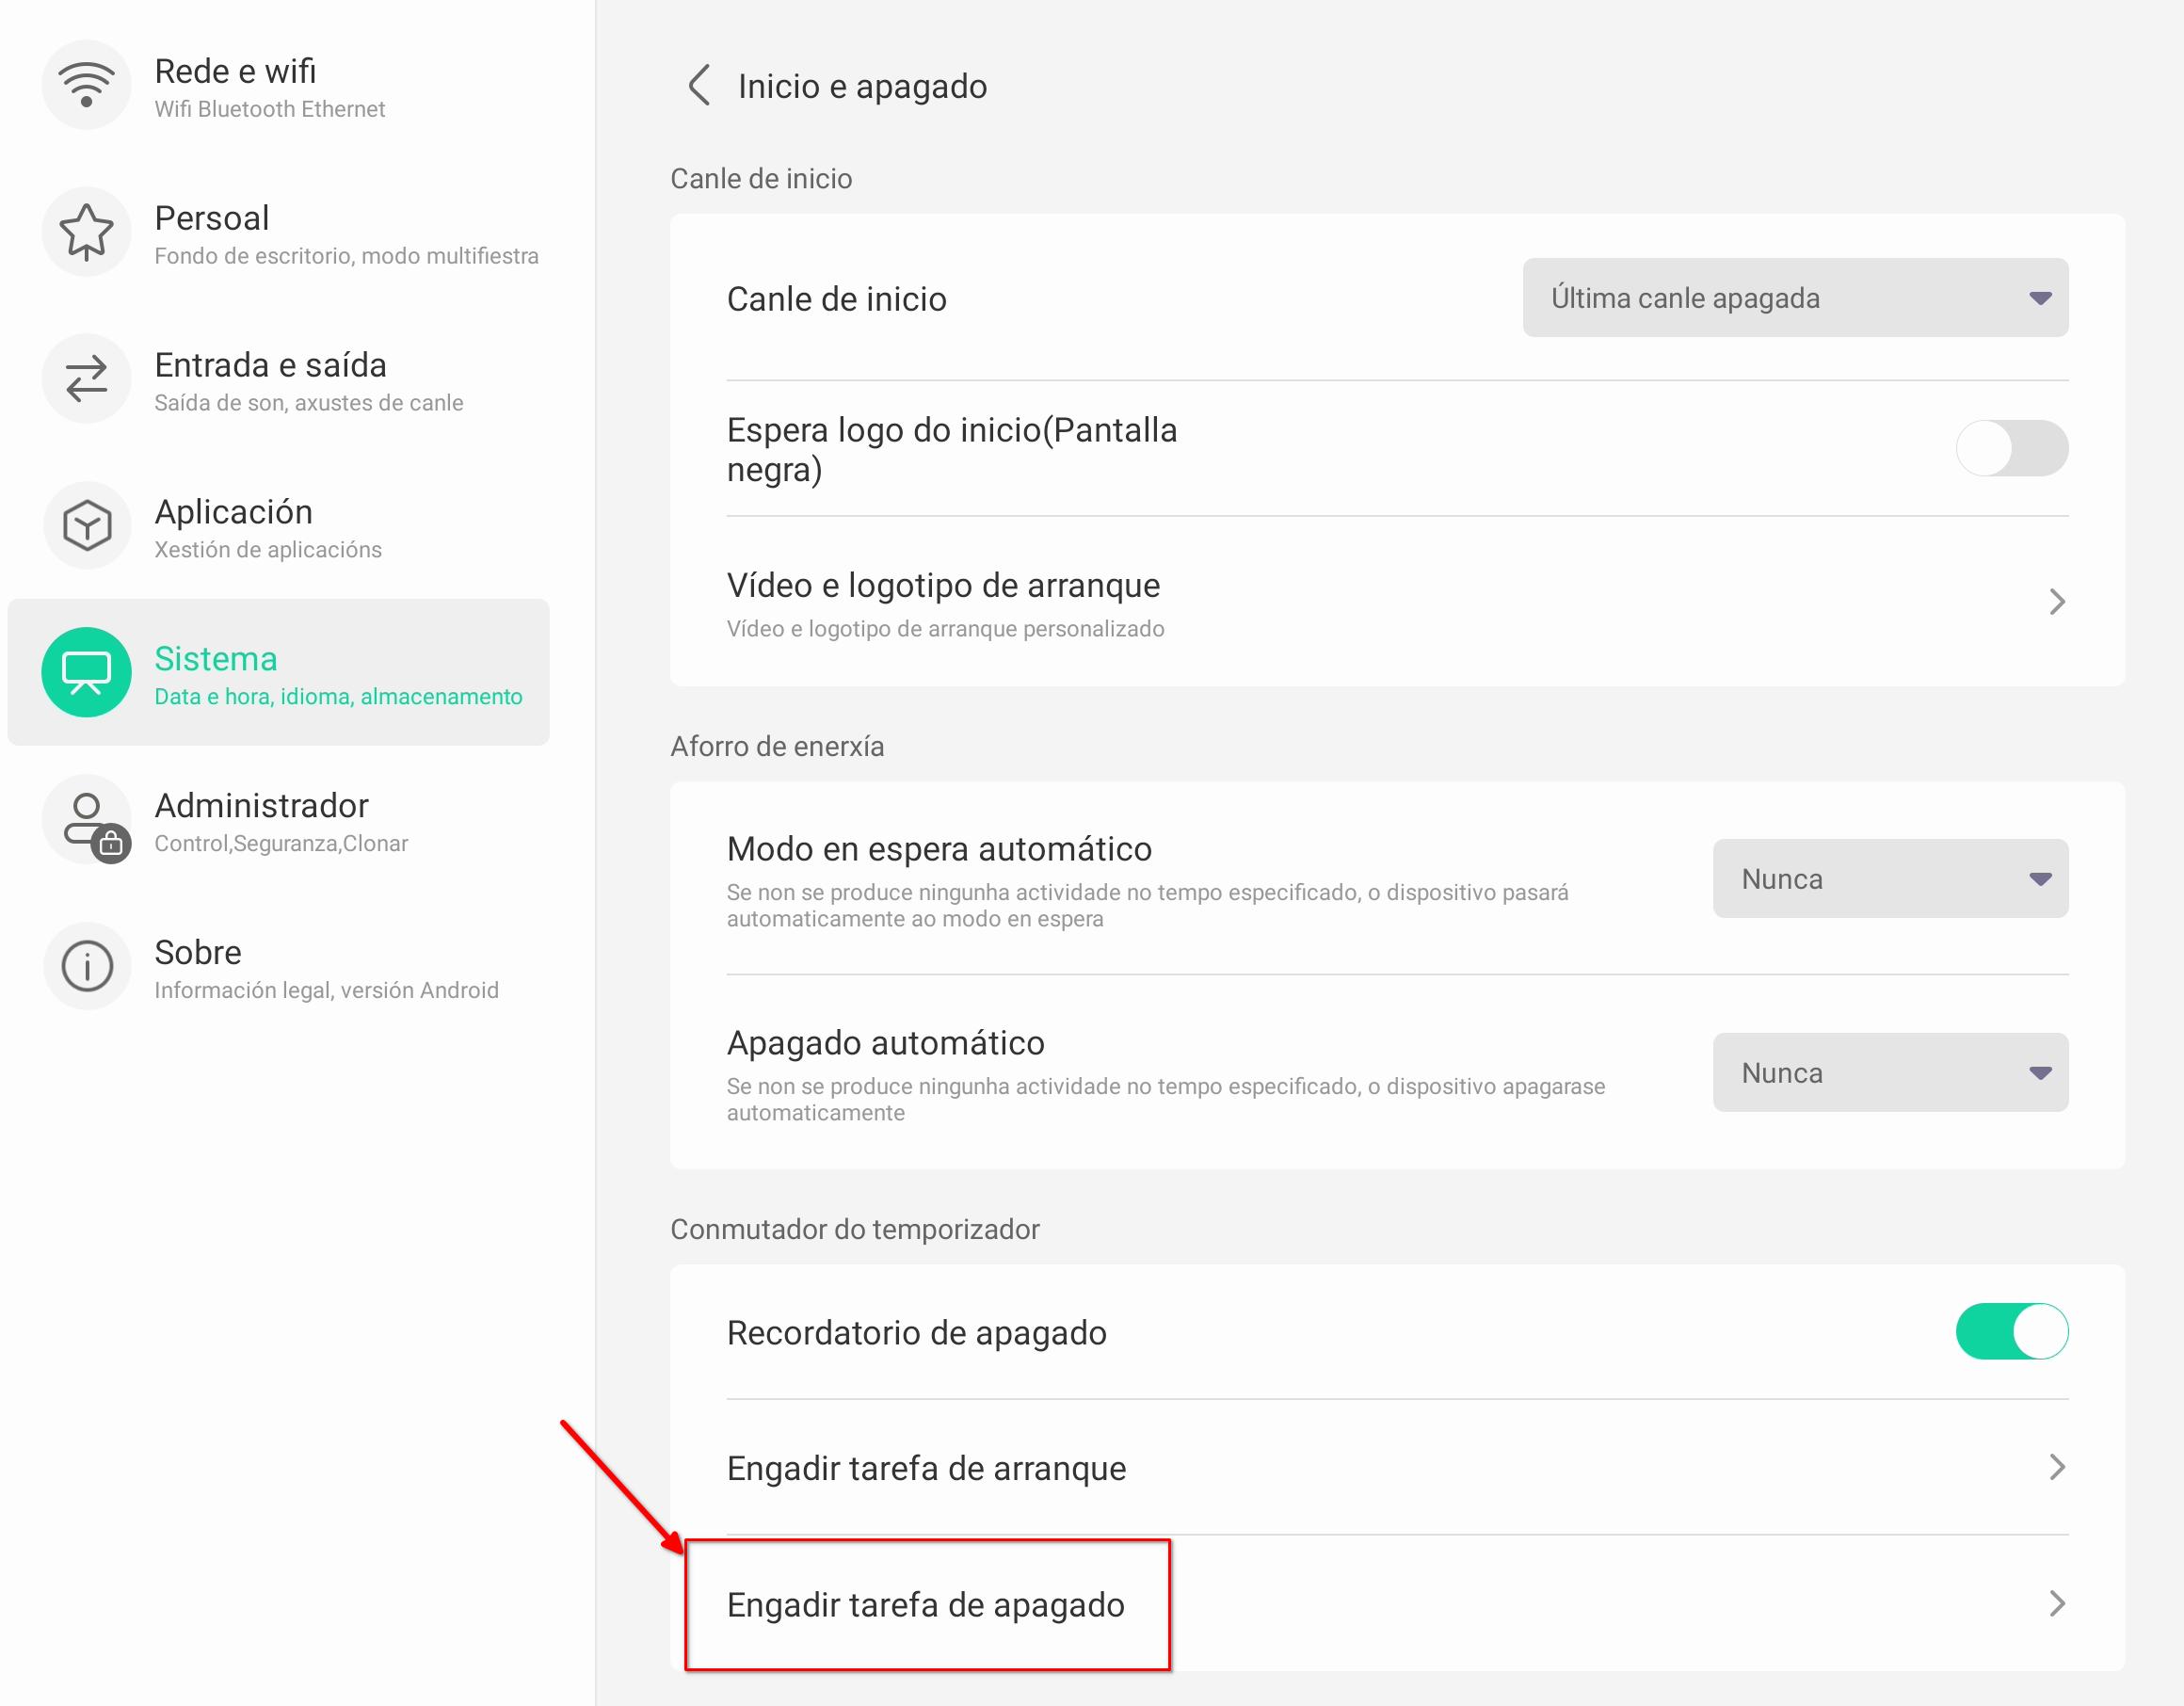2184x1706 pixels.
Task: Select the Persoal star icon
Action: [87, 232]
